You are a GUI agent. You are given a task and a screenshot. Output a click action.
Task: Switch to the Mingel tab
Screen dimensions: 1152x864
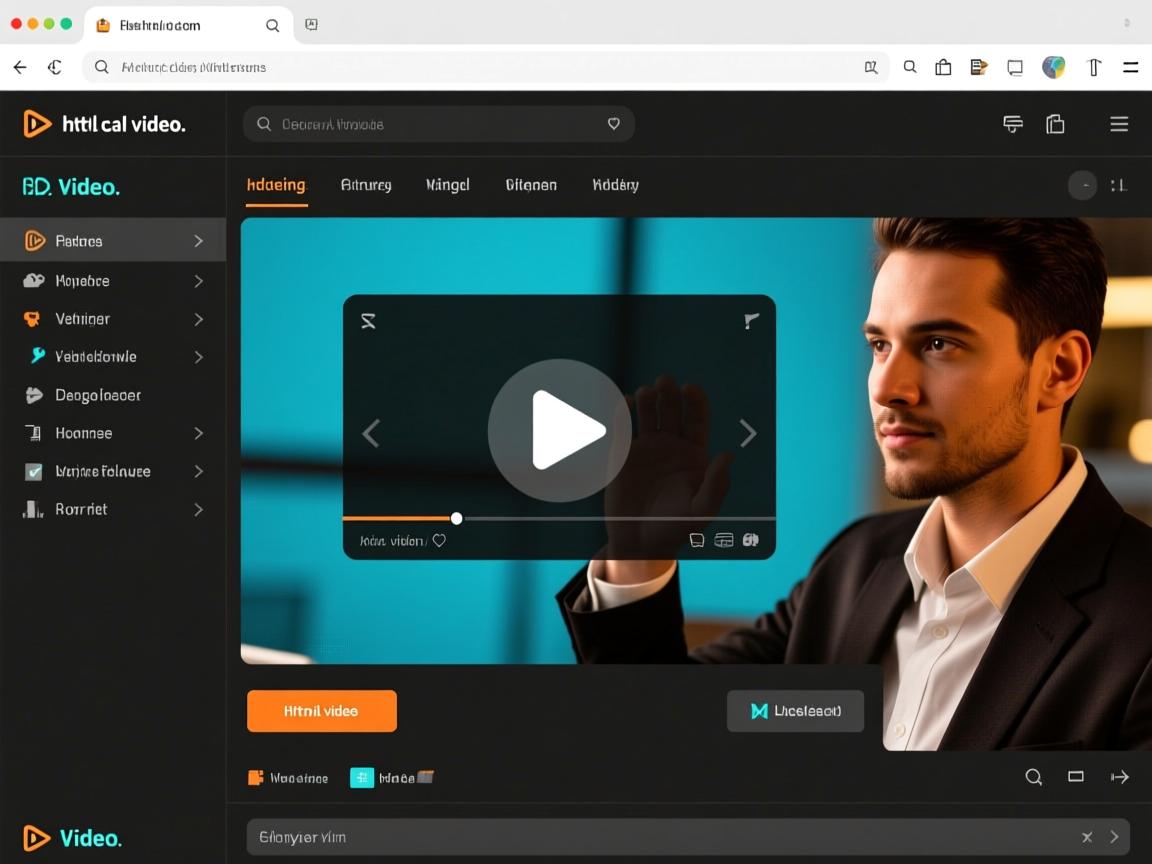(x=447, y=185)
